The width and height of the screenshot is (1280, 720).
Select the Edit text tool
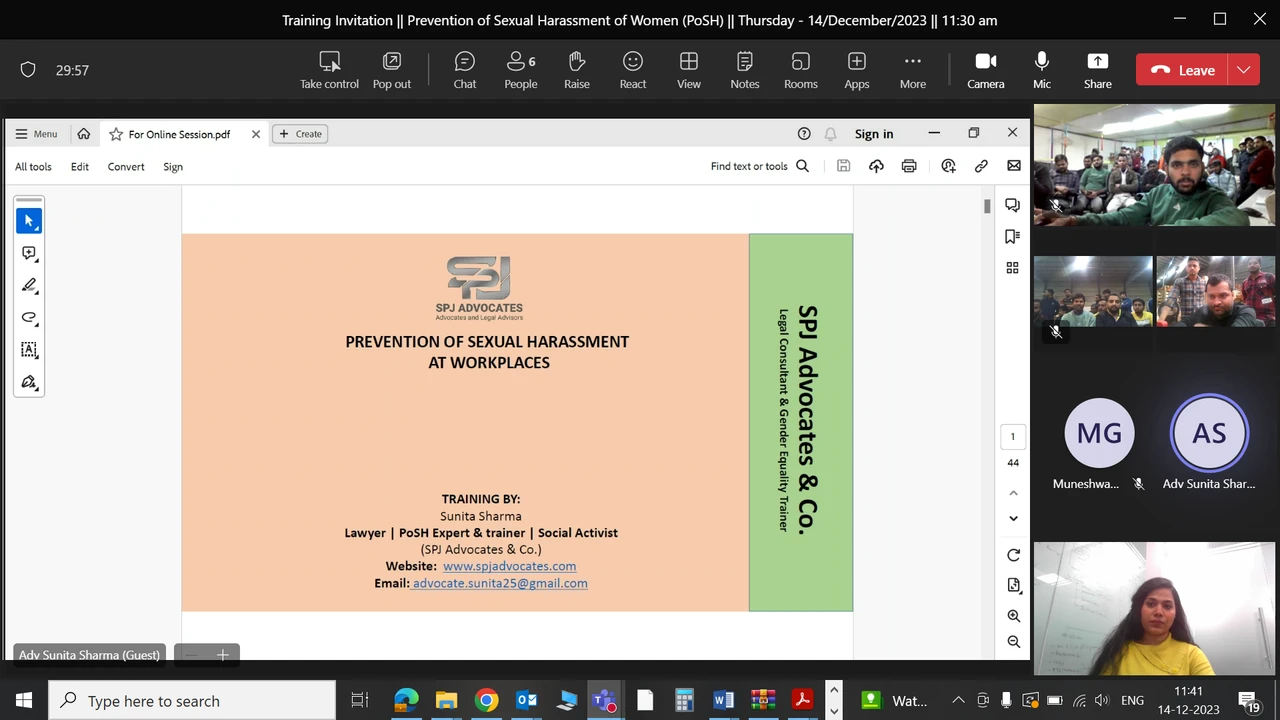click(x=29, y=350)
